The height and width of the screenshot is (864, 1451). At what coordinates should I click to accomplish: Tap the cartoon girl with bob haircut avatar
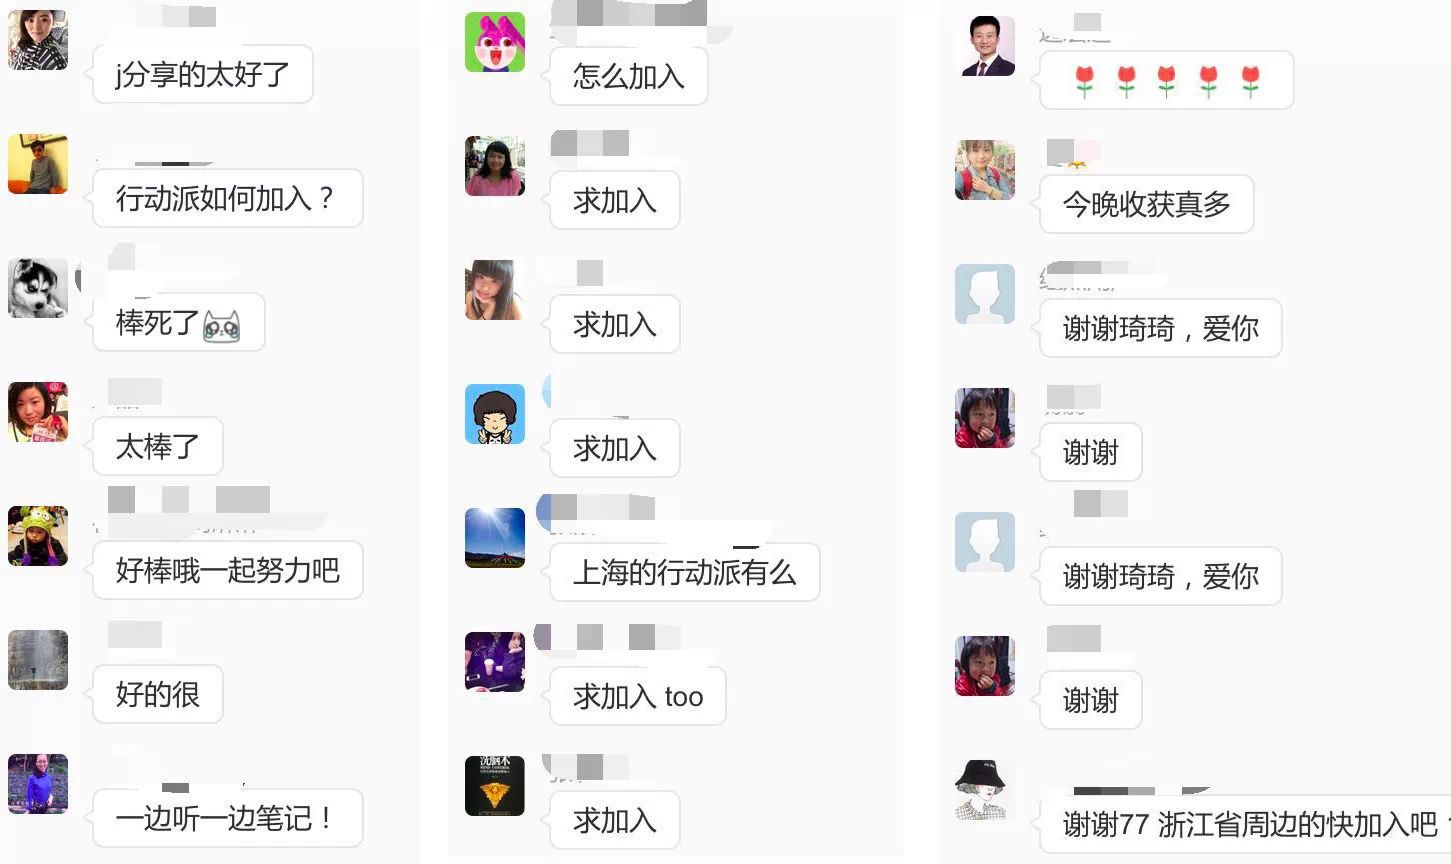[x=495, y=414]
